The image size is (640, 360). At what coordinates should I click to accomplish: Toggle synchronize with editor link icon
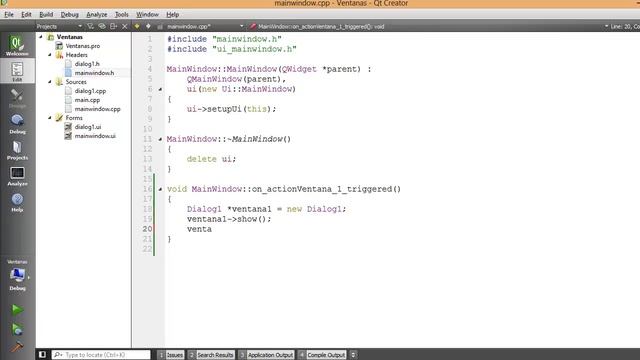pos(102,26)
